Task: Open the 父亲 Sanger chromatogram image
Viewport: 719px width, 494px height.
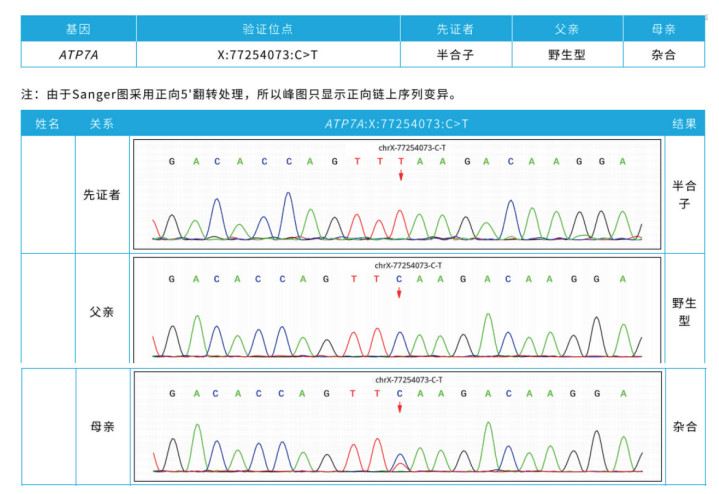Action: (x=396, y=310)
